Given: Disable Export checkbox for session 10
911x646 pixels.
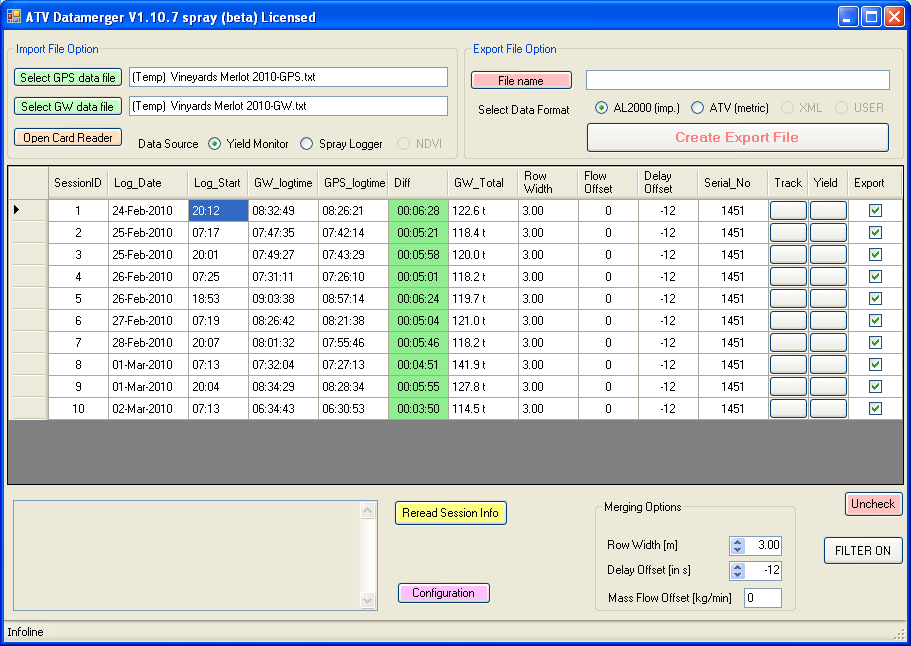Looking at the screenshot, I should click(875, 409).
